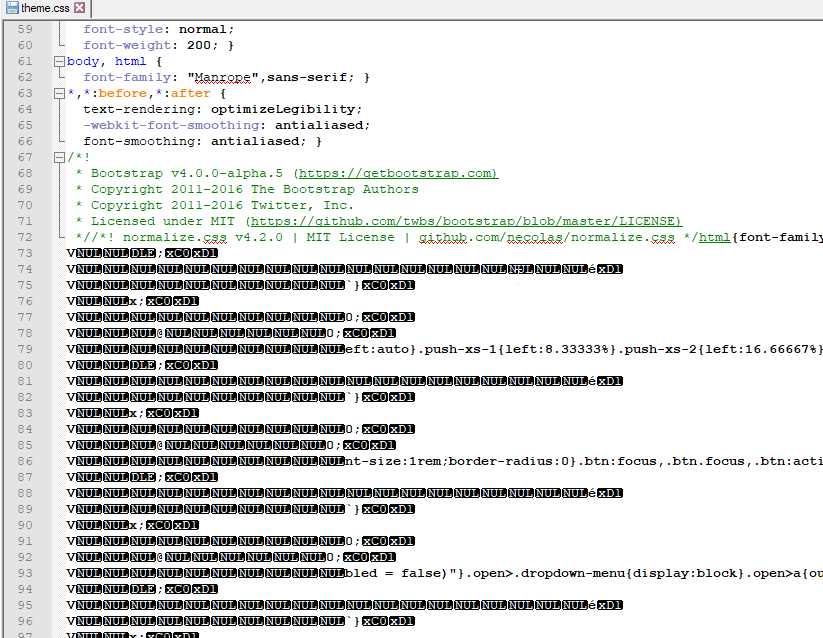Close the theme.css tab
The image size is (823, 638).
pyautogui.click(x=79, y=8)
